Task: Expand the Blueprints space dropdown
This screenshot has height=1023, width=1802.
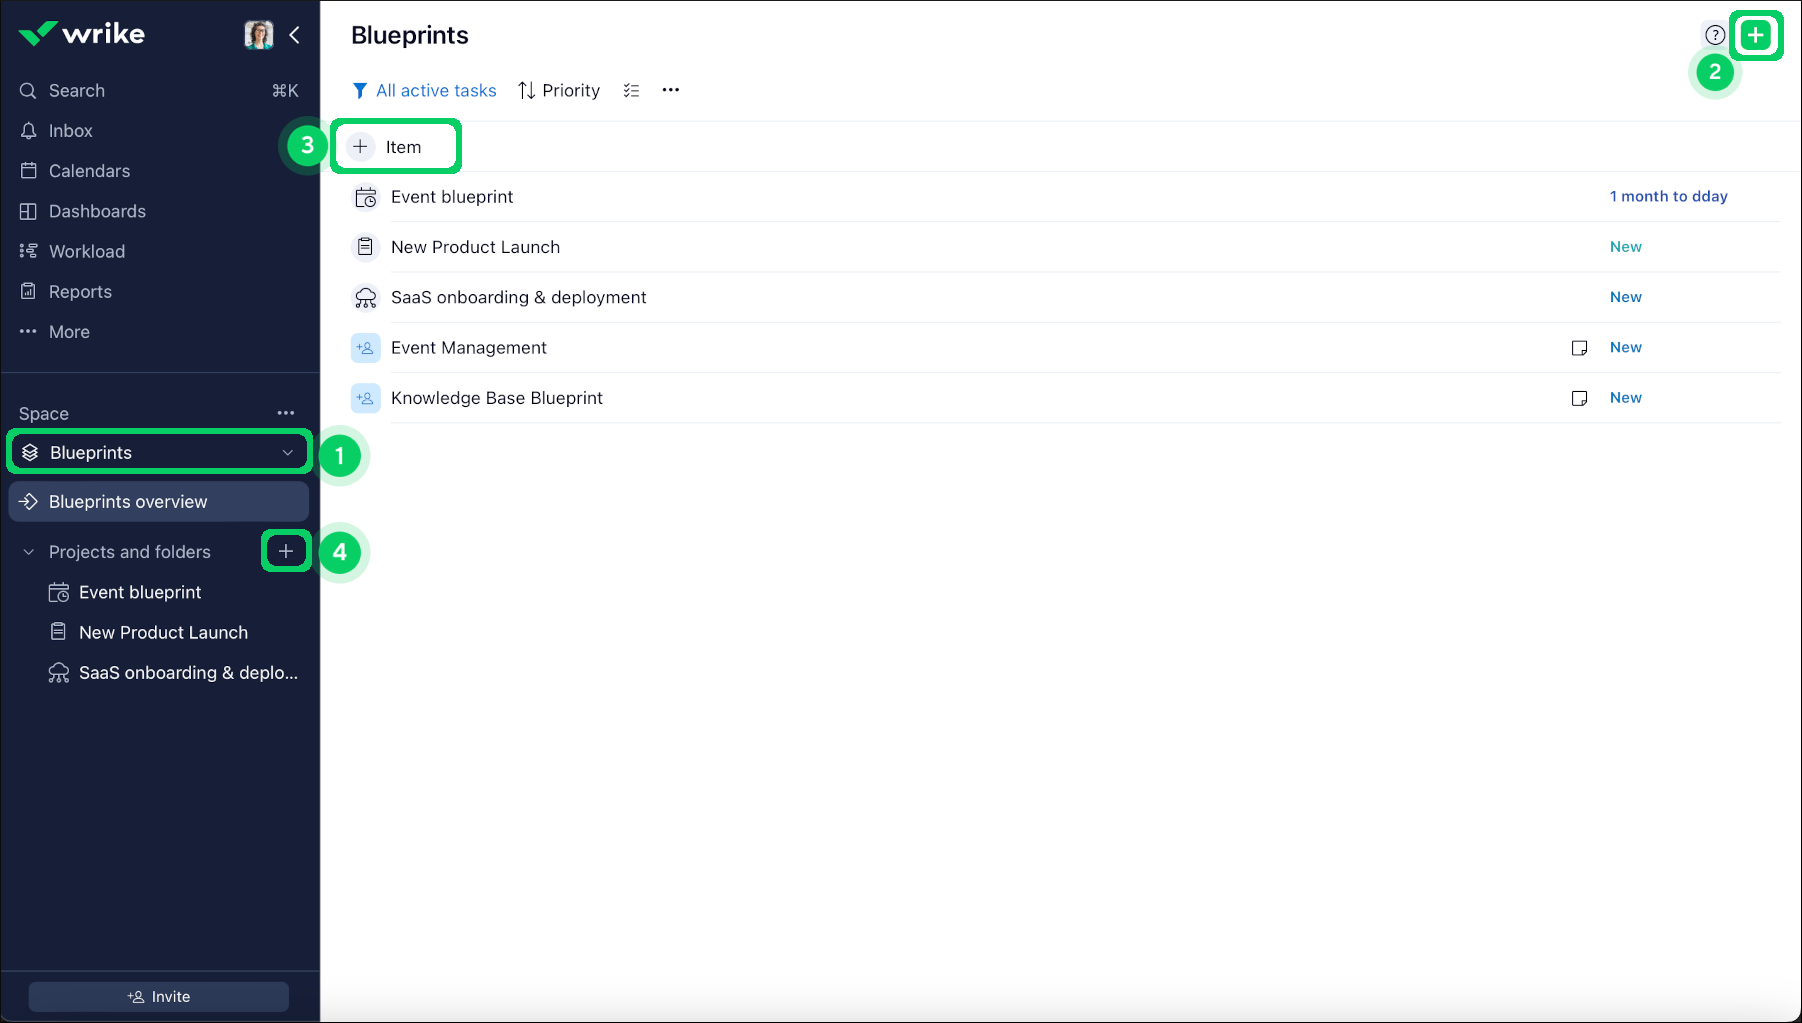Action: pyautogui.click(x=288, y=453)
